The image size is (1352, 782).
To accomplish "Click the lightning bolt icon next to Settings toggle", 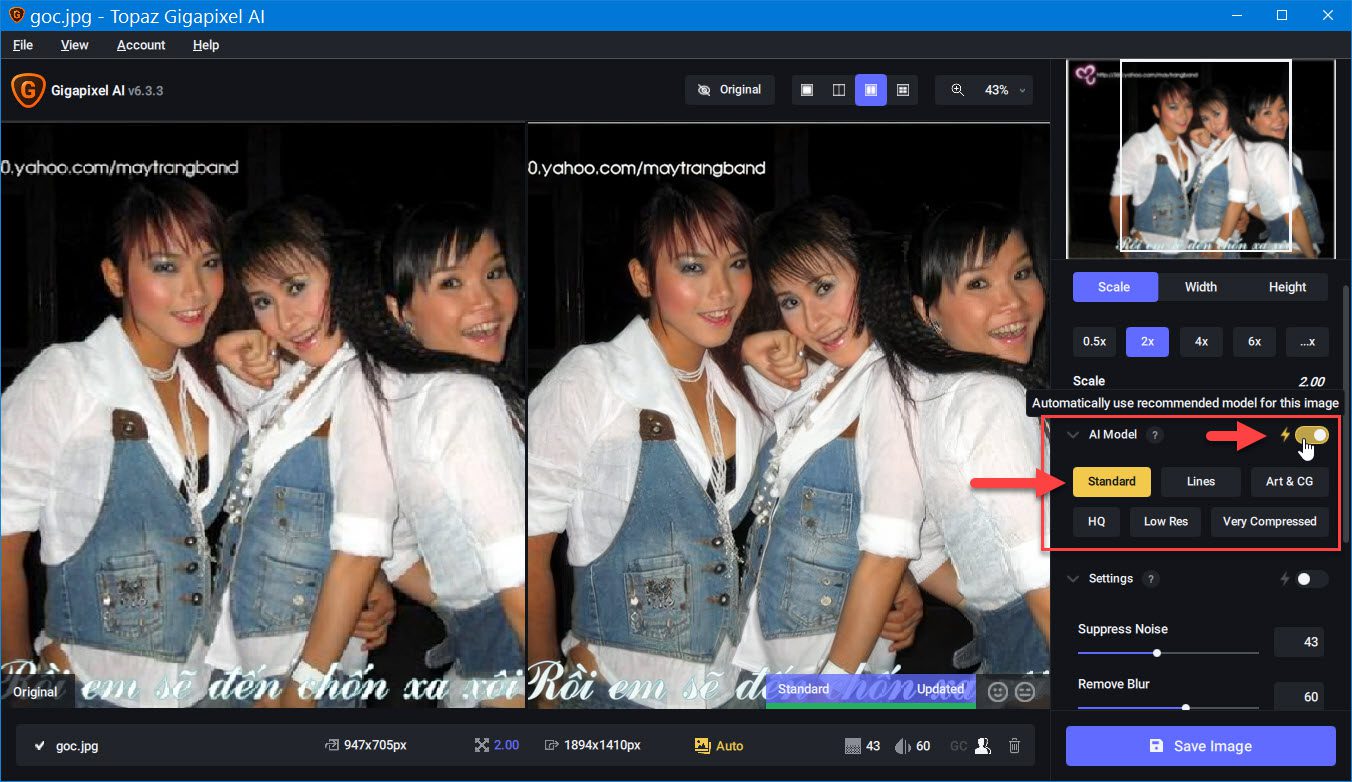I will pos(1285,579).
